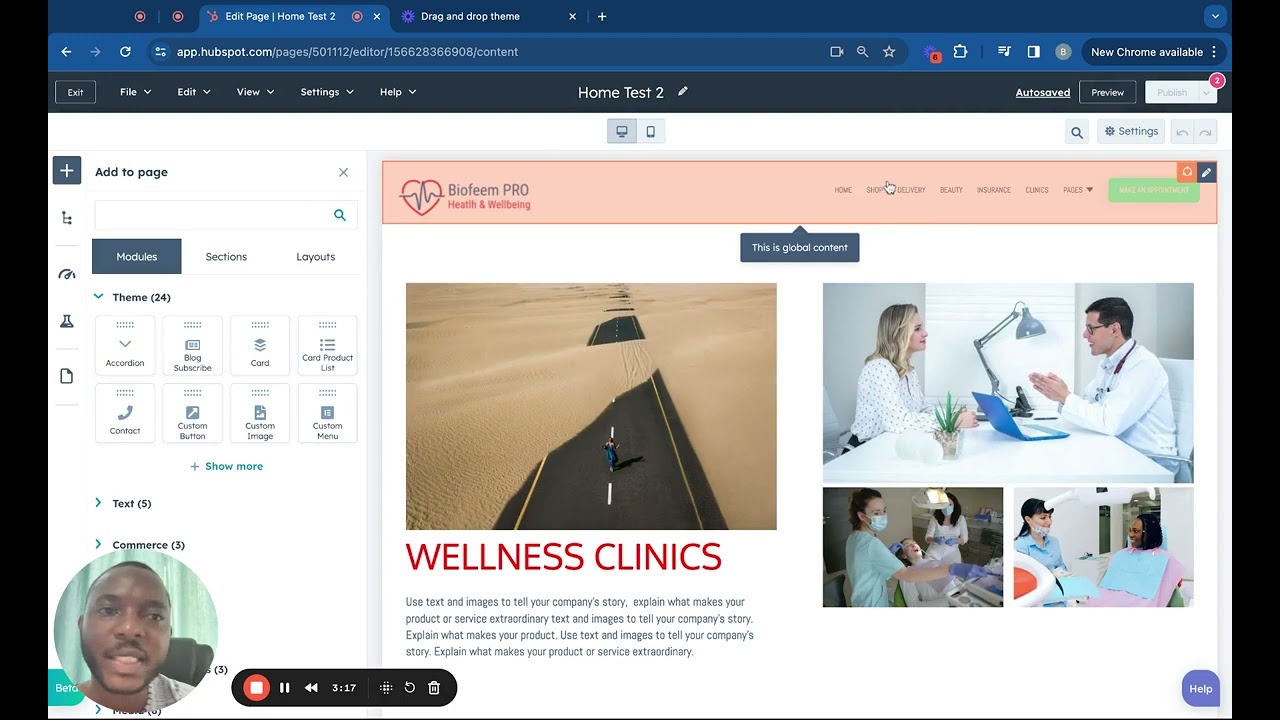The height and width of the screenshot is (720, 1280).
Task: Select the Contact module
Action: [x=125, y=414]
